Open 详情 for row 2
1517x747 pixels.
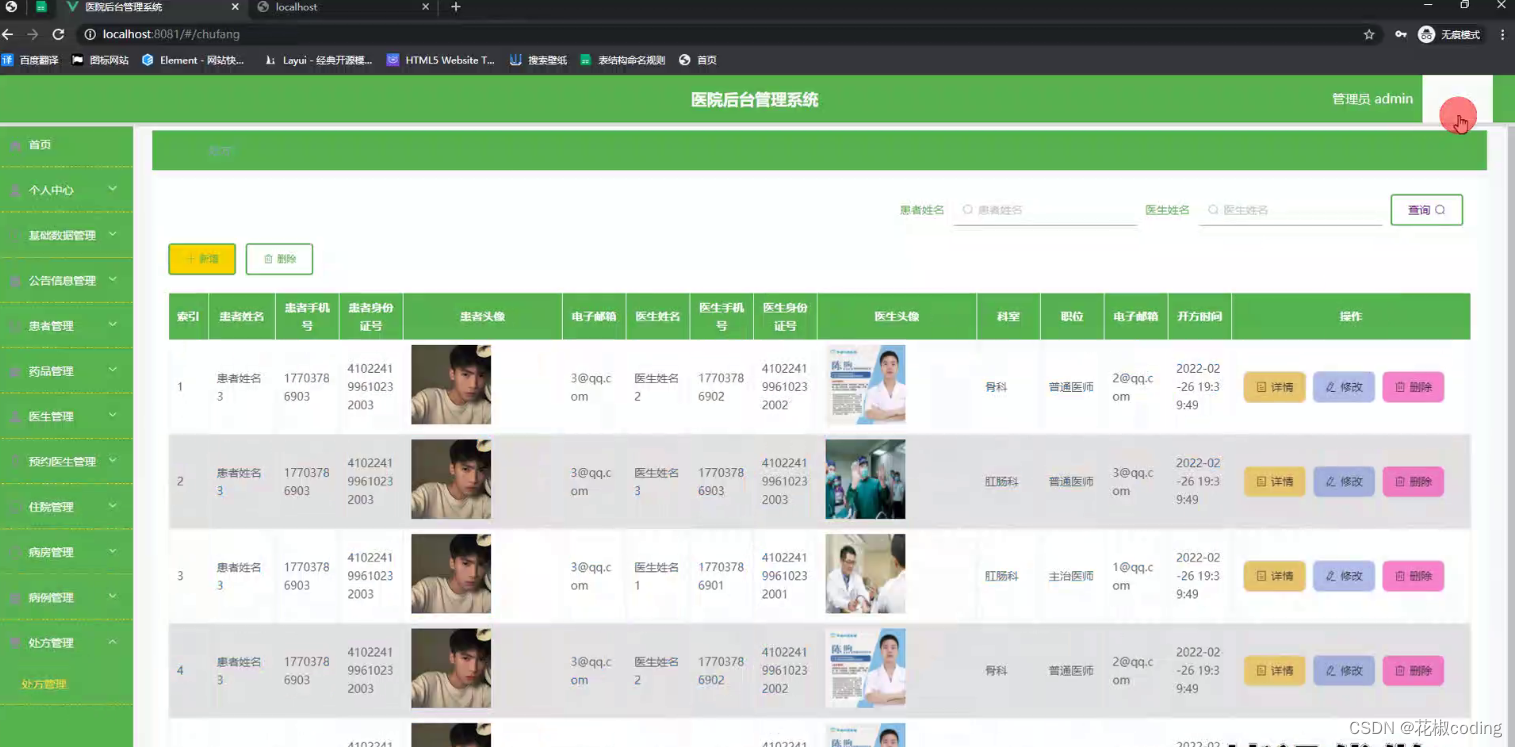1274,482
